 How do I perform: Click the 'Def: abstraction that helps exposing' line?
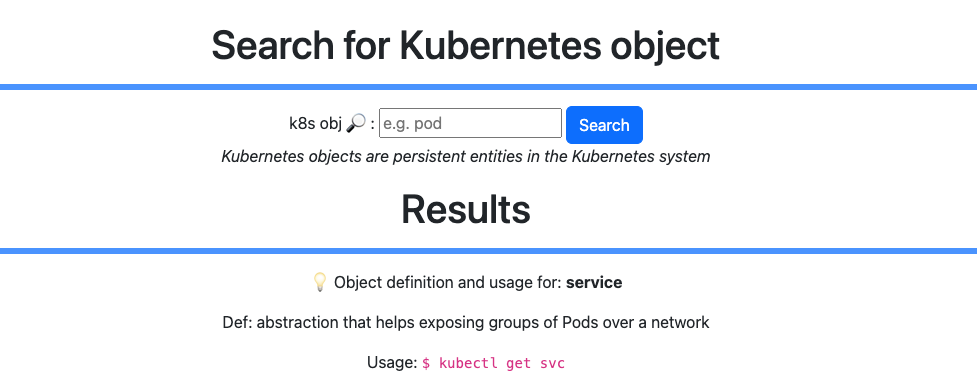pos(465,323)
